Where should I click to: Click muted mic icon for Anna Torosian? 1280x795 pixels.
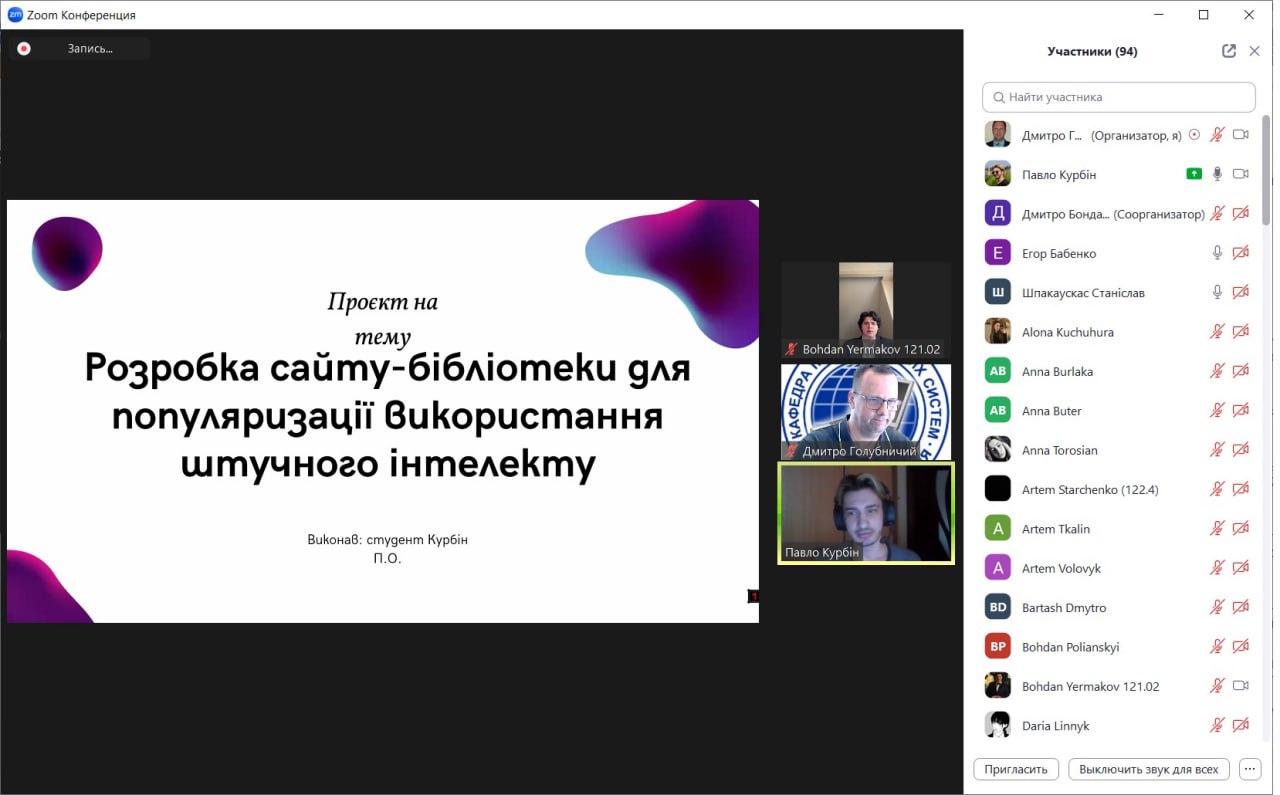(1217, 450)
